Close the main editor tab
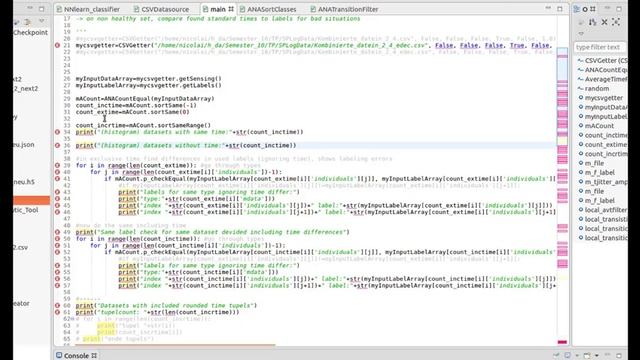 231,9
